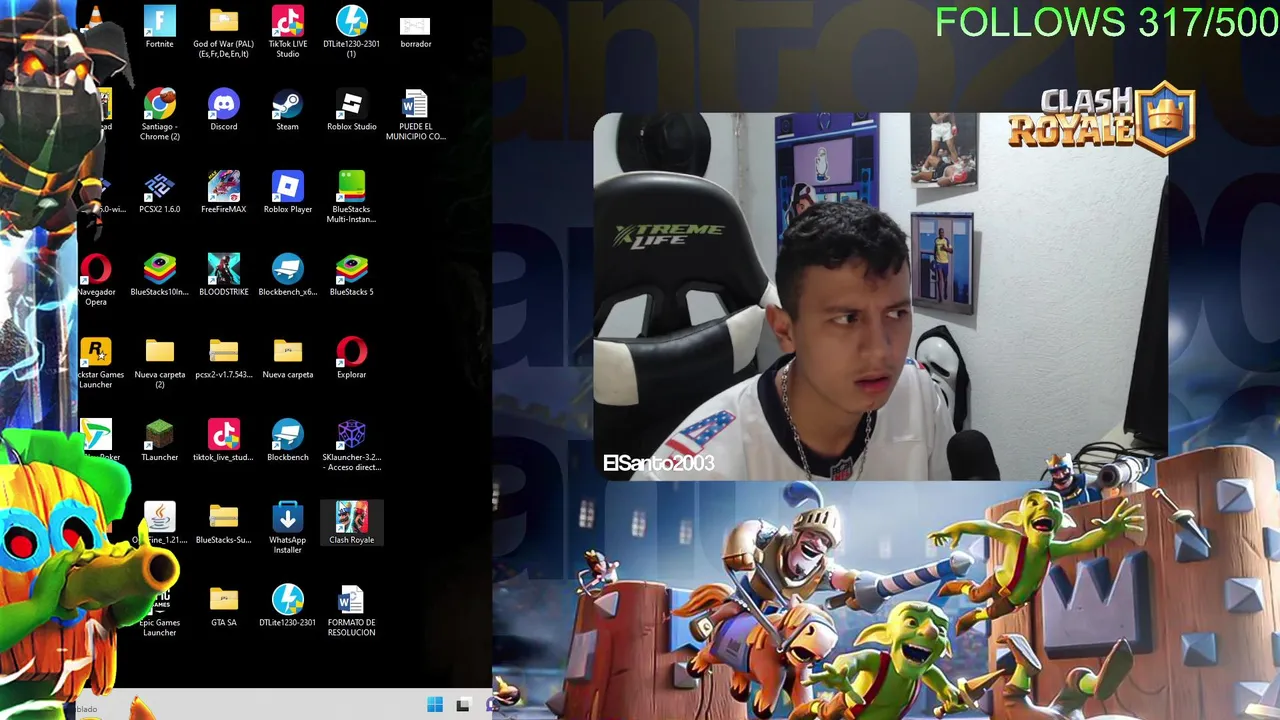Open the Nueva carpeta folder

point(288,359)
